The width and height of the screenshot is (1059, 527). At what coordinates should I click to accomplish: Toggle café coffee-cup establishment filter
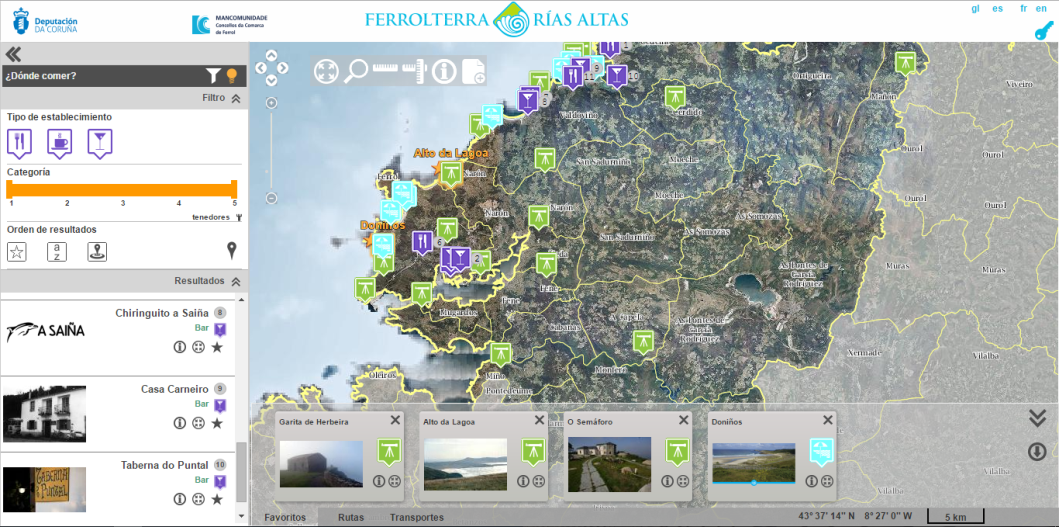point(59,143)
